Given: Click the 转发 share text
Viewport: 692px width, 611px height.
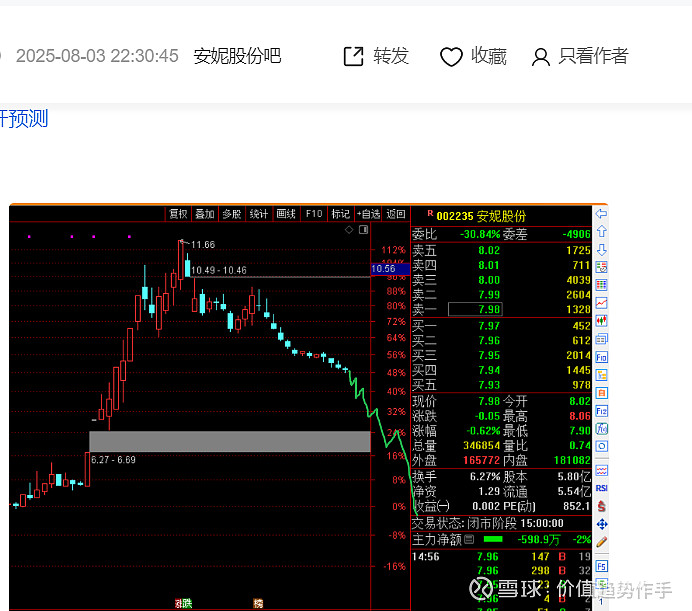Looking at the screenshot, I should pyautogui.click(x=391, y=57).
